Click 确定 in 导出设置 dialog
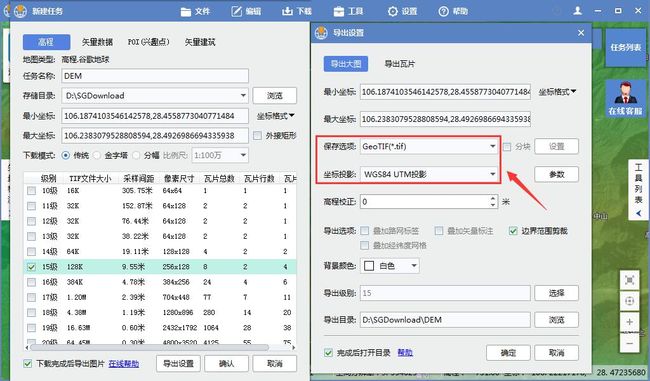This screenshot has width=650, height=381. [x=508, y=353]
